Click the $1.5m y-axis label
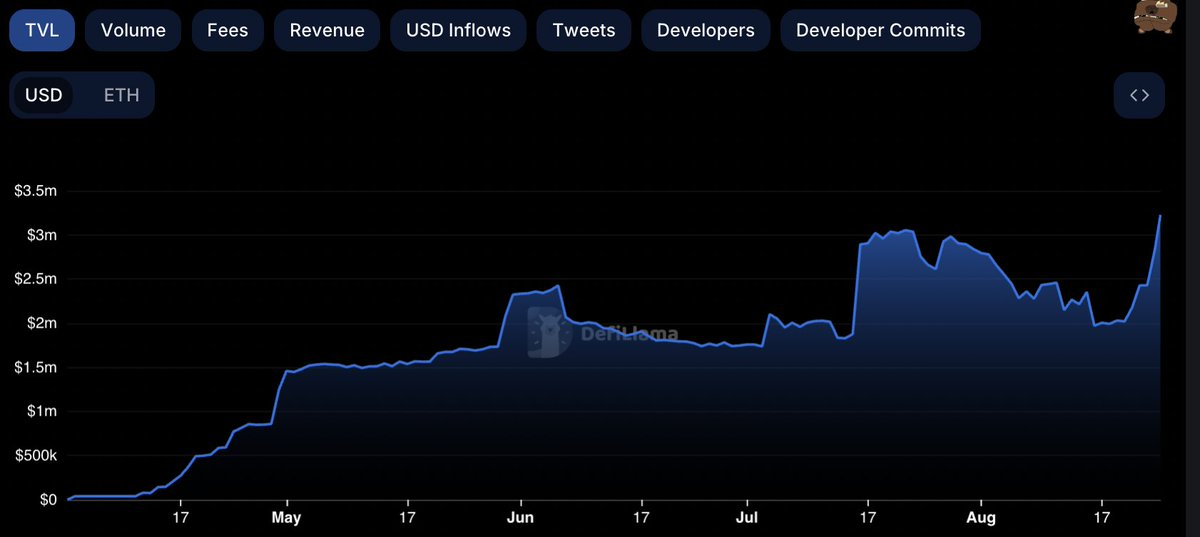Viewport: 1200px width, 537px height. click(x=35, y=367)
